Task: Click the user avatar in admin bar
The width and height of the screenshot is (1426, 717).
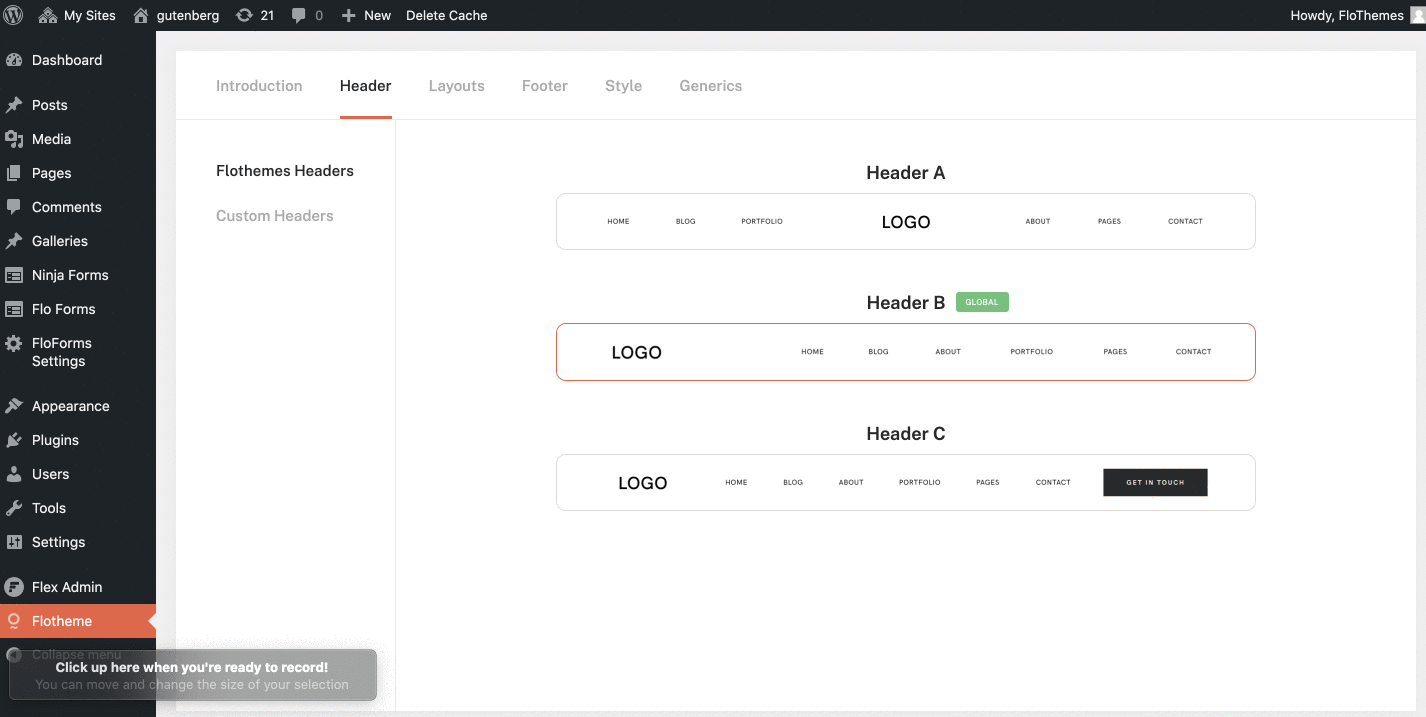Action: click(1417, 15)
